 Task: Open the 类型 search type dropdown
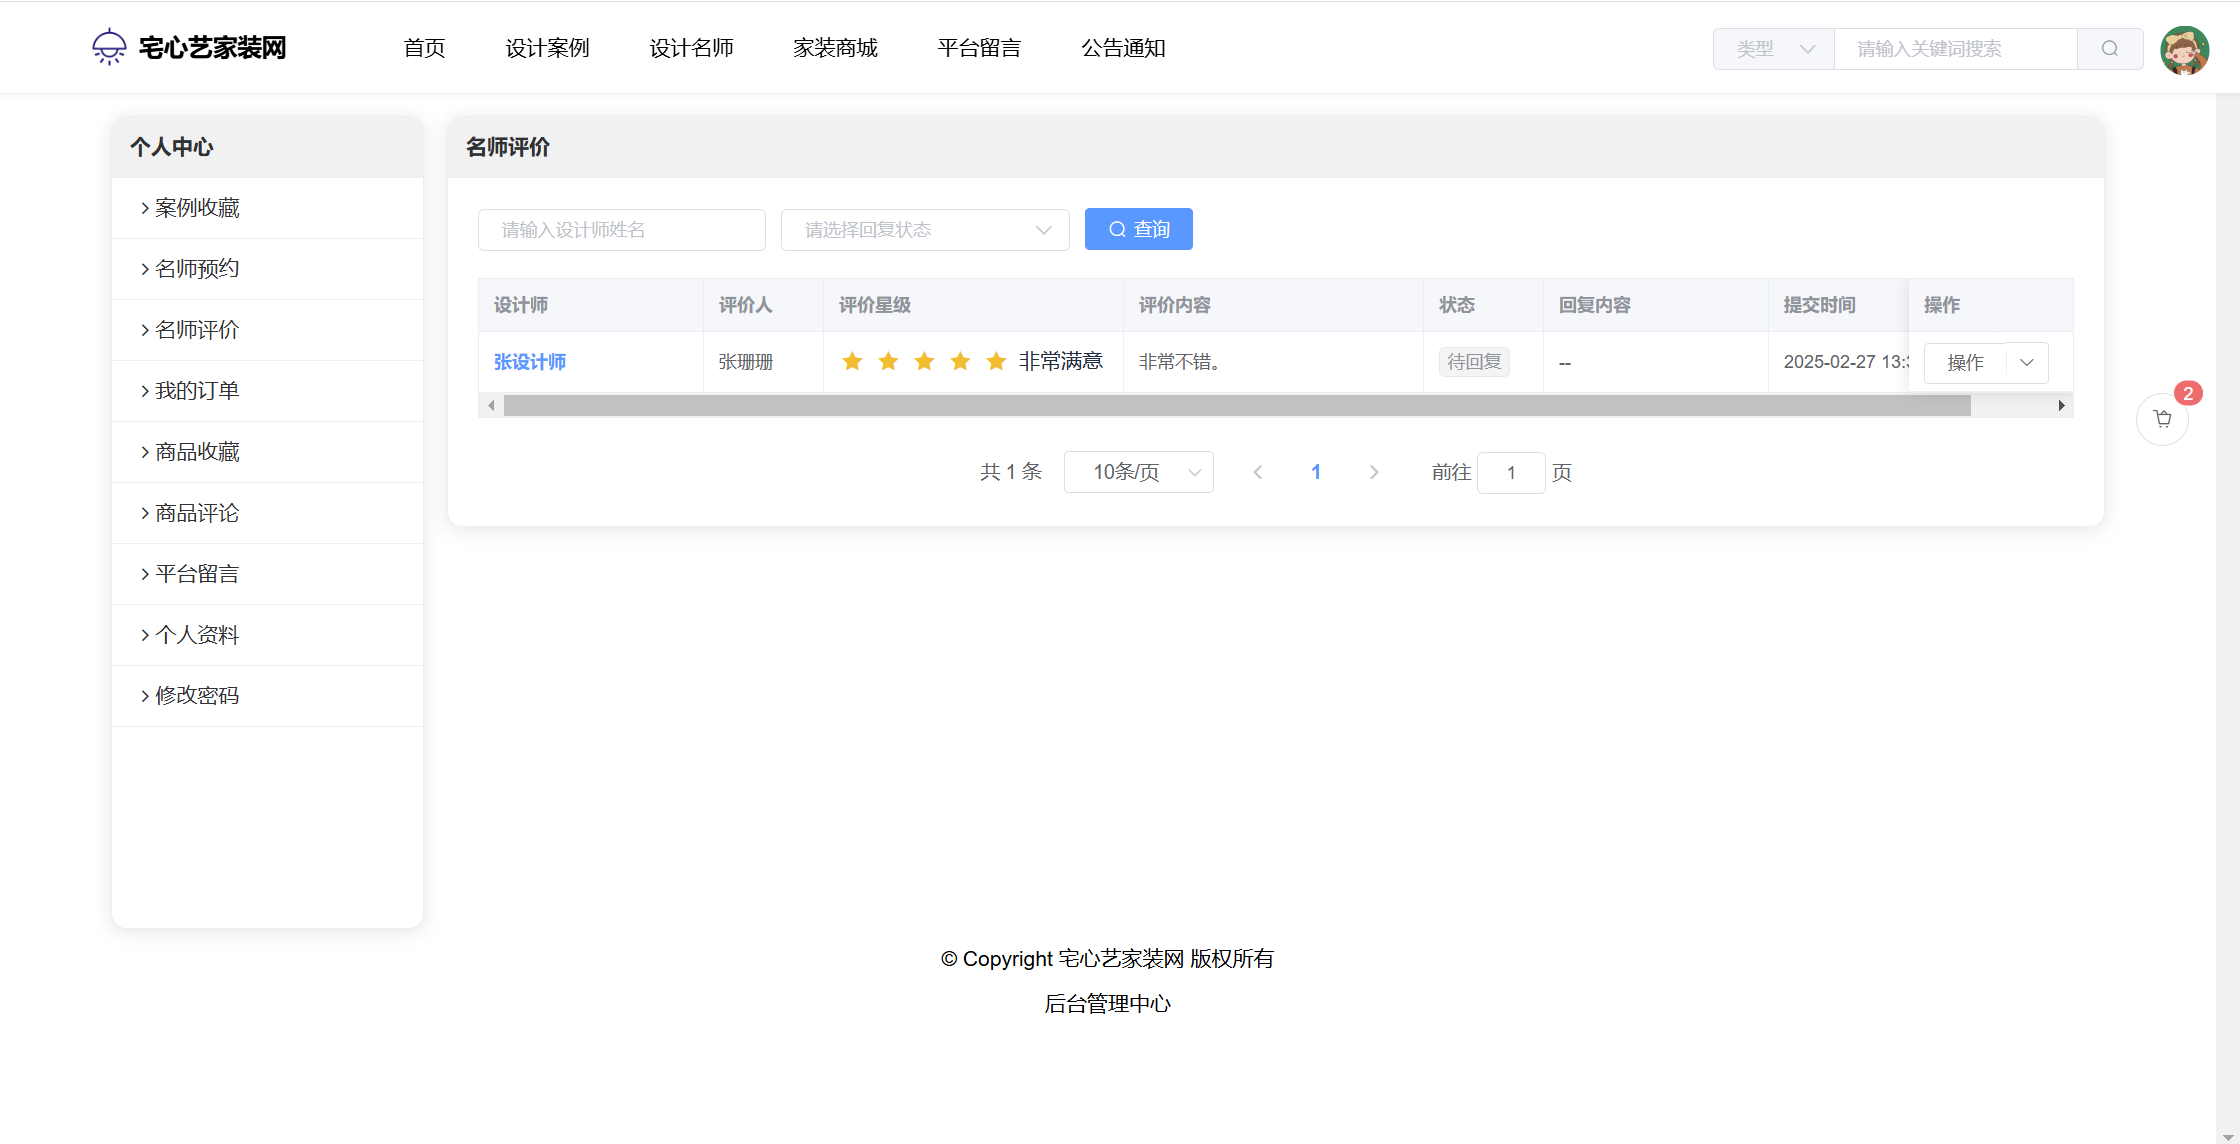1774,49
